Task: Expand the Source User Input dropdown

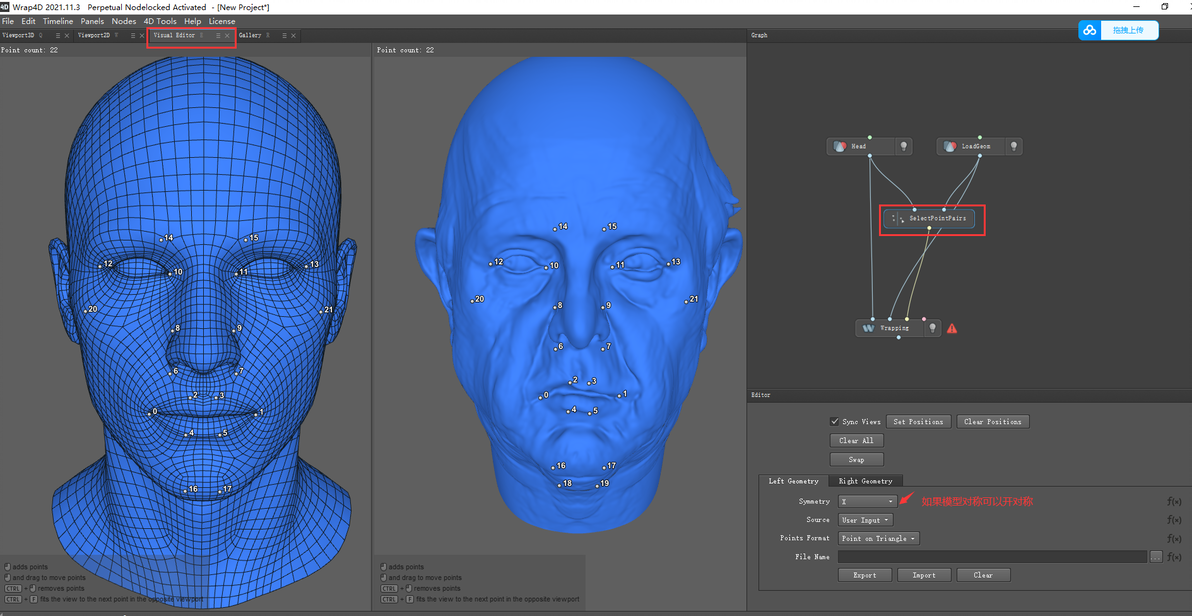Action: [x=865, y=520]
